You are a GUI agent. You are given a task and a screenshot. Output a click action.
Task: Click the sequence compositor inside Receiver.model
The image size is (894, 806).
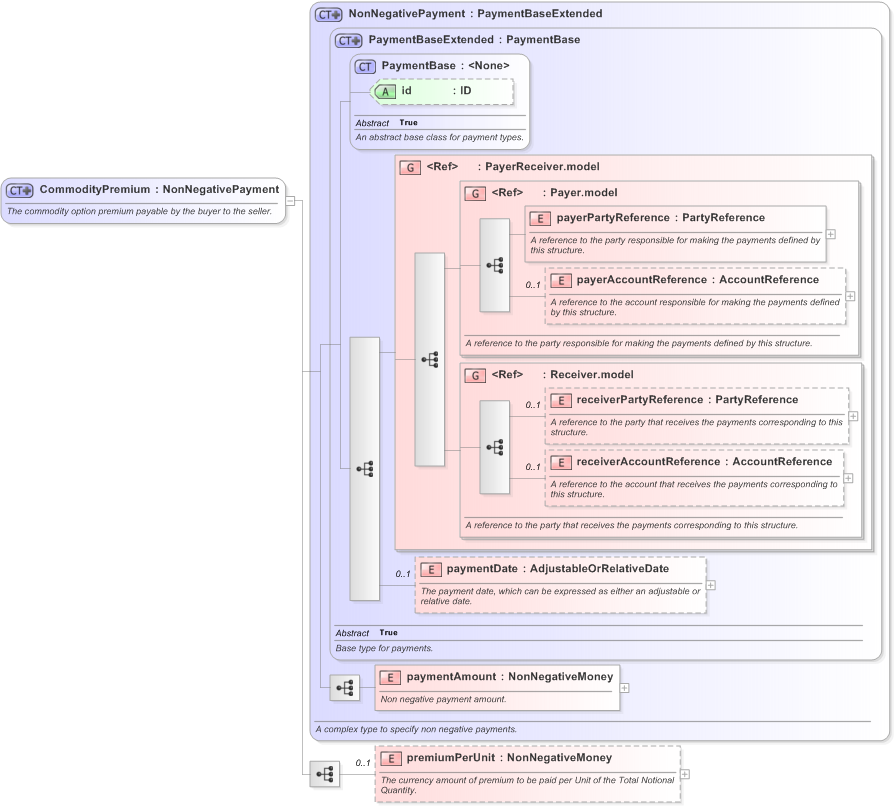pos(494,447)
